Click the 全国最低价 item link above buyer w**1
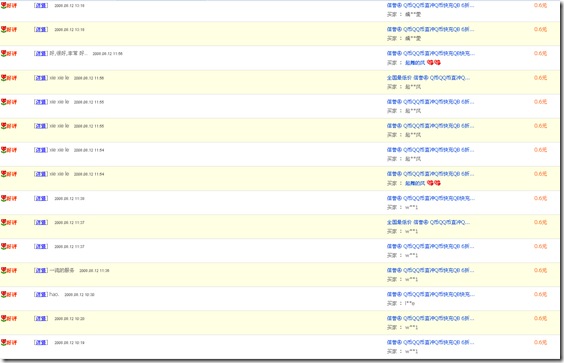The image size is (564, 363). tap(428, 222)
